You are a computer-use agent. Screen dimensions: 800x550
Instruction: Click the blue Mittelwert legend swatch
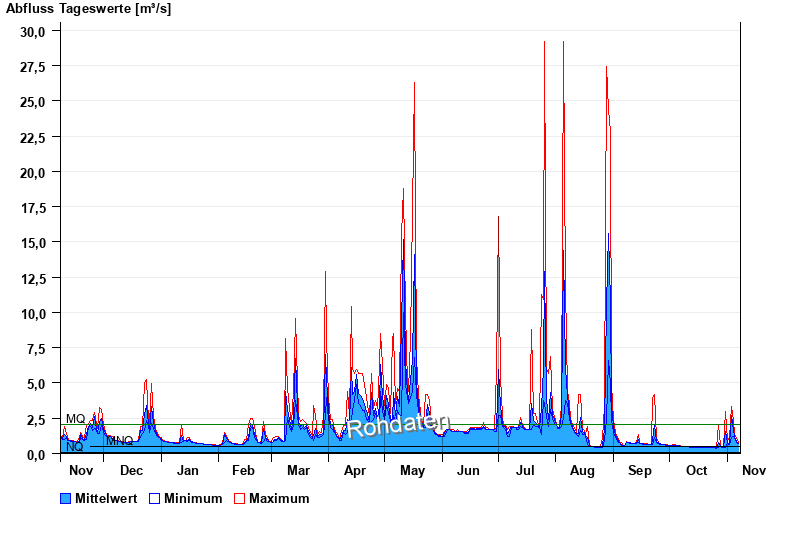tap(66, 498)
